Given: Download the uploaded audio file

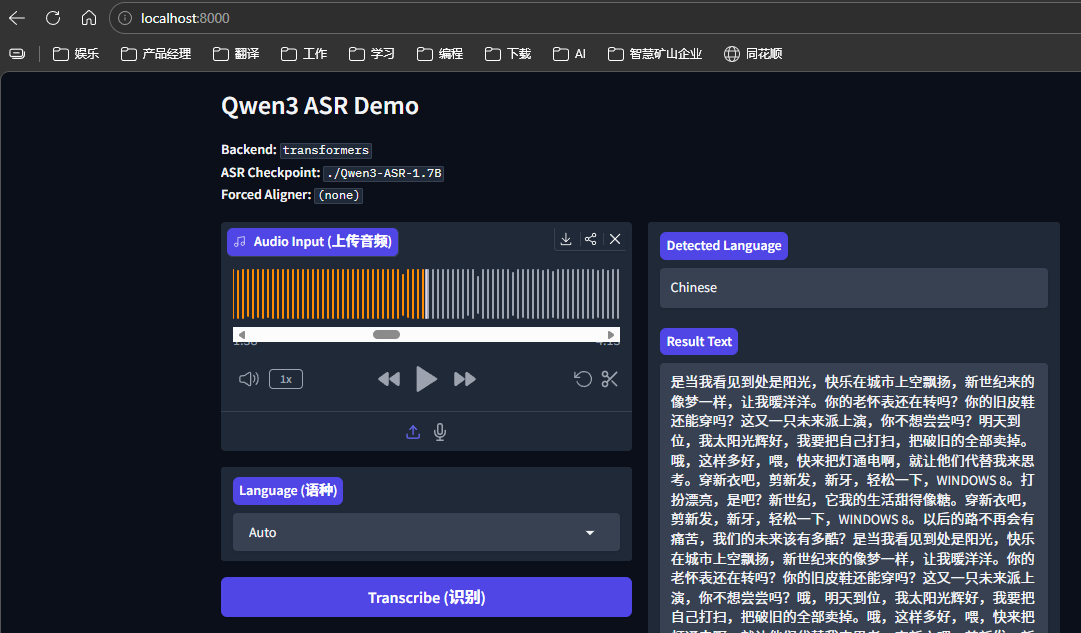Looking at the screenshot, I should 566,239.
